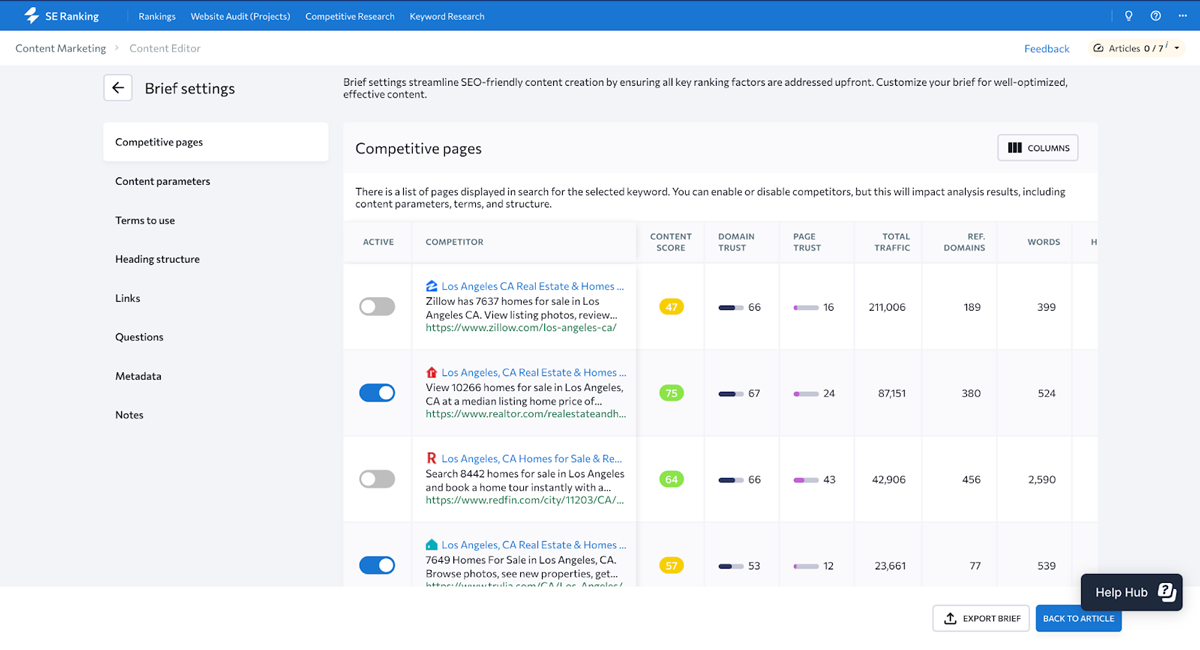The image size is (1200, 650).
Task: Click the Realtor.com favicon icon
Action: point(432,372)
